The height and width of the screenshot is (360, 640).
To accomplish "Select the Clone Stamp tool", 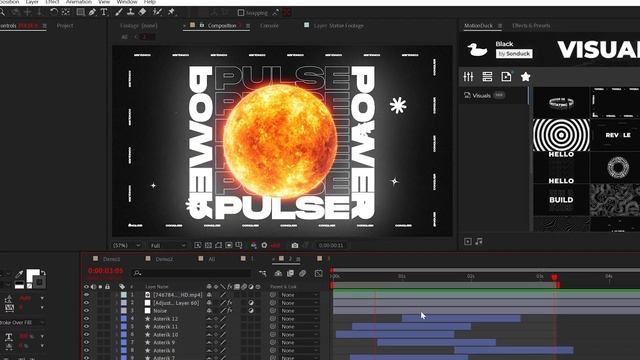I will pos(131,12).
